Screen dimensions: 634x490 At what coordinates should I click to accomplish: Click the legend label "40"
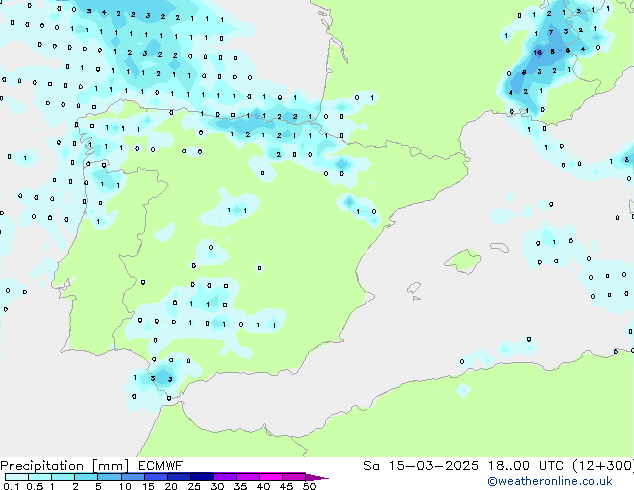[263, 486]
